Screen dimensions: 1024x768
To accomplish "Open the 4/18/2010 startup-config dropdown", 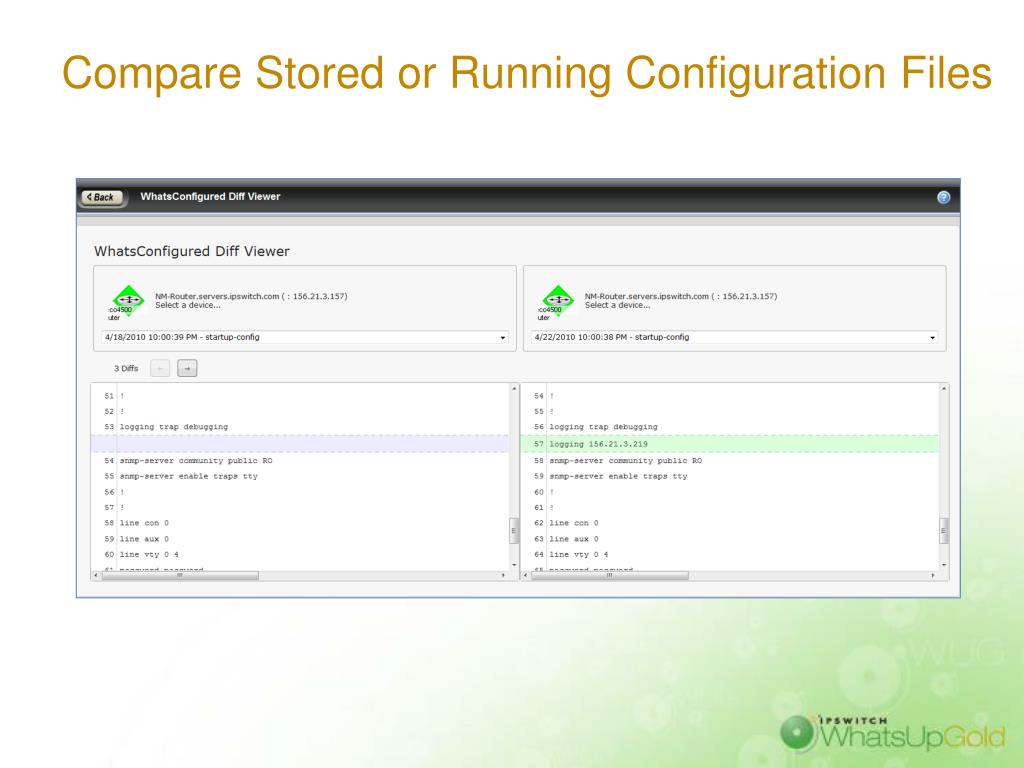I will (304, 338).
